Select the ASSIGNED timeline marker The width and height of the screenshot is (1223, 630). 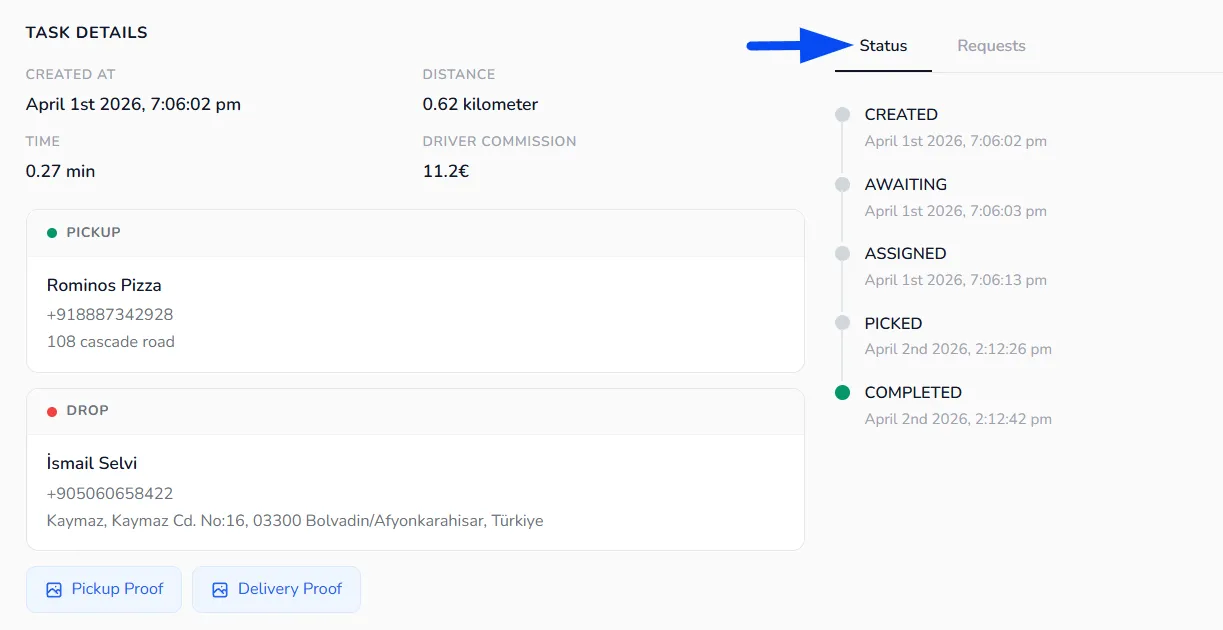pos(842,254)
